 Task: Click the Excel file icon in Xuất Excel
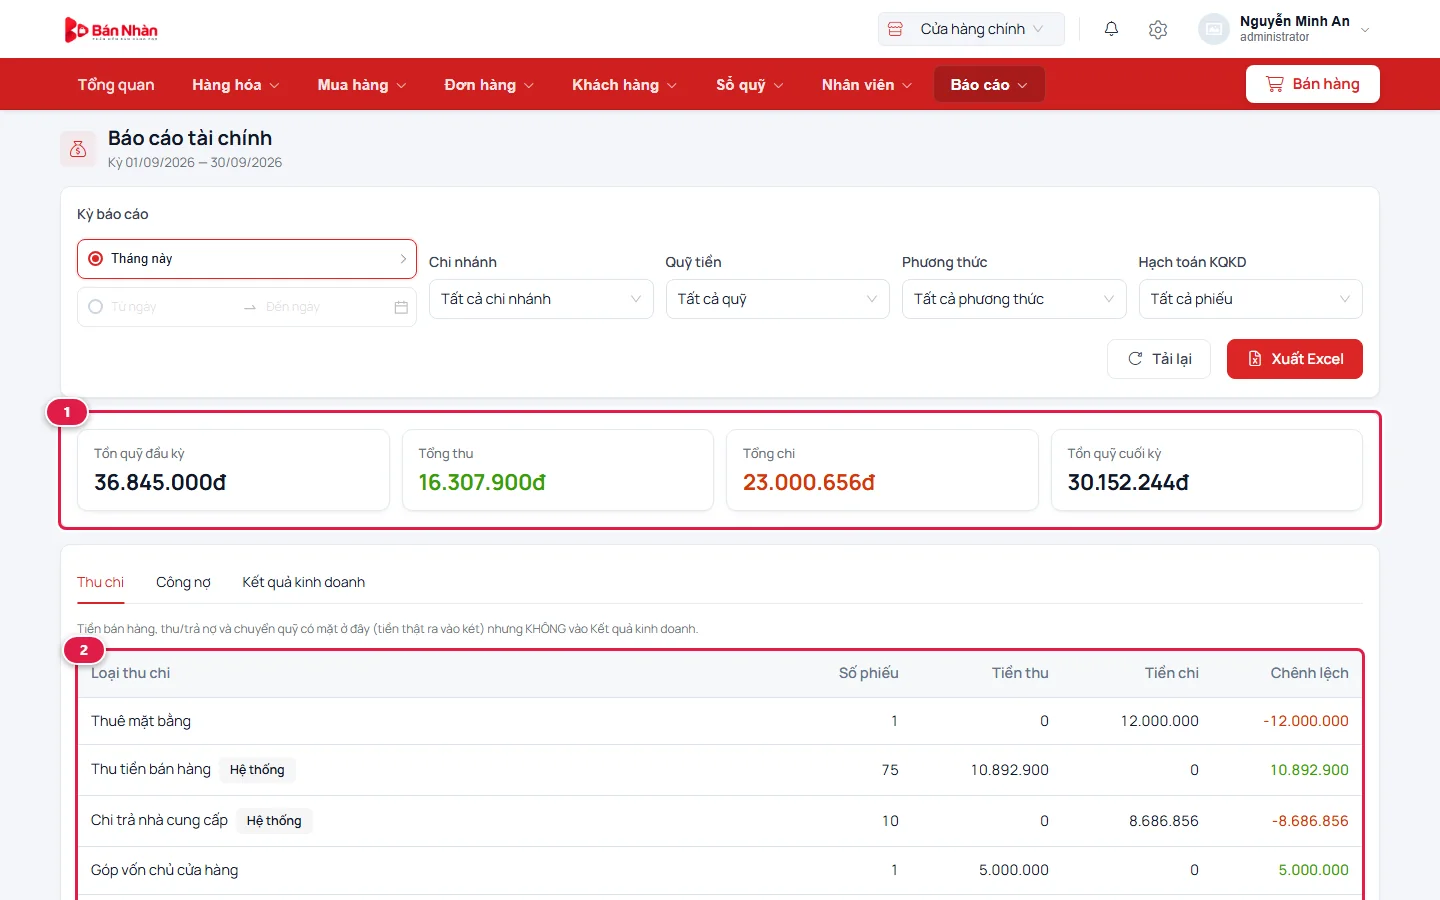coord(1254,359)
